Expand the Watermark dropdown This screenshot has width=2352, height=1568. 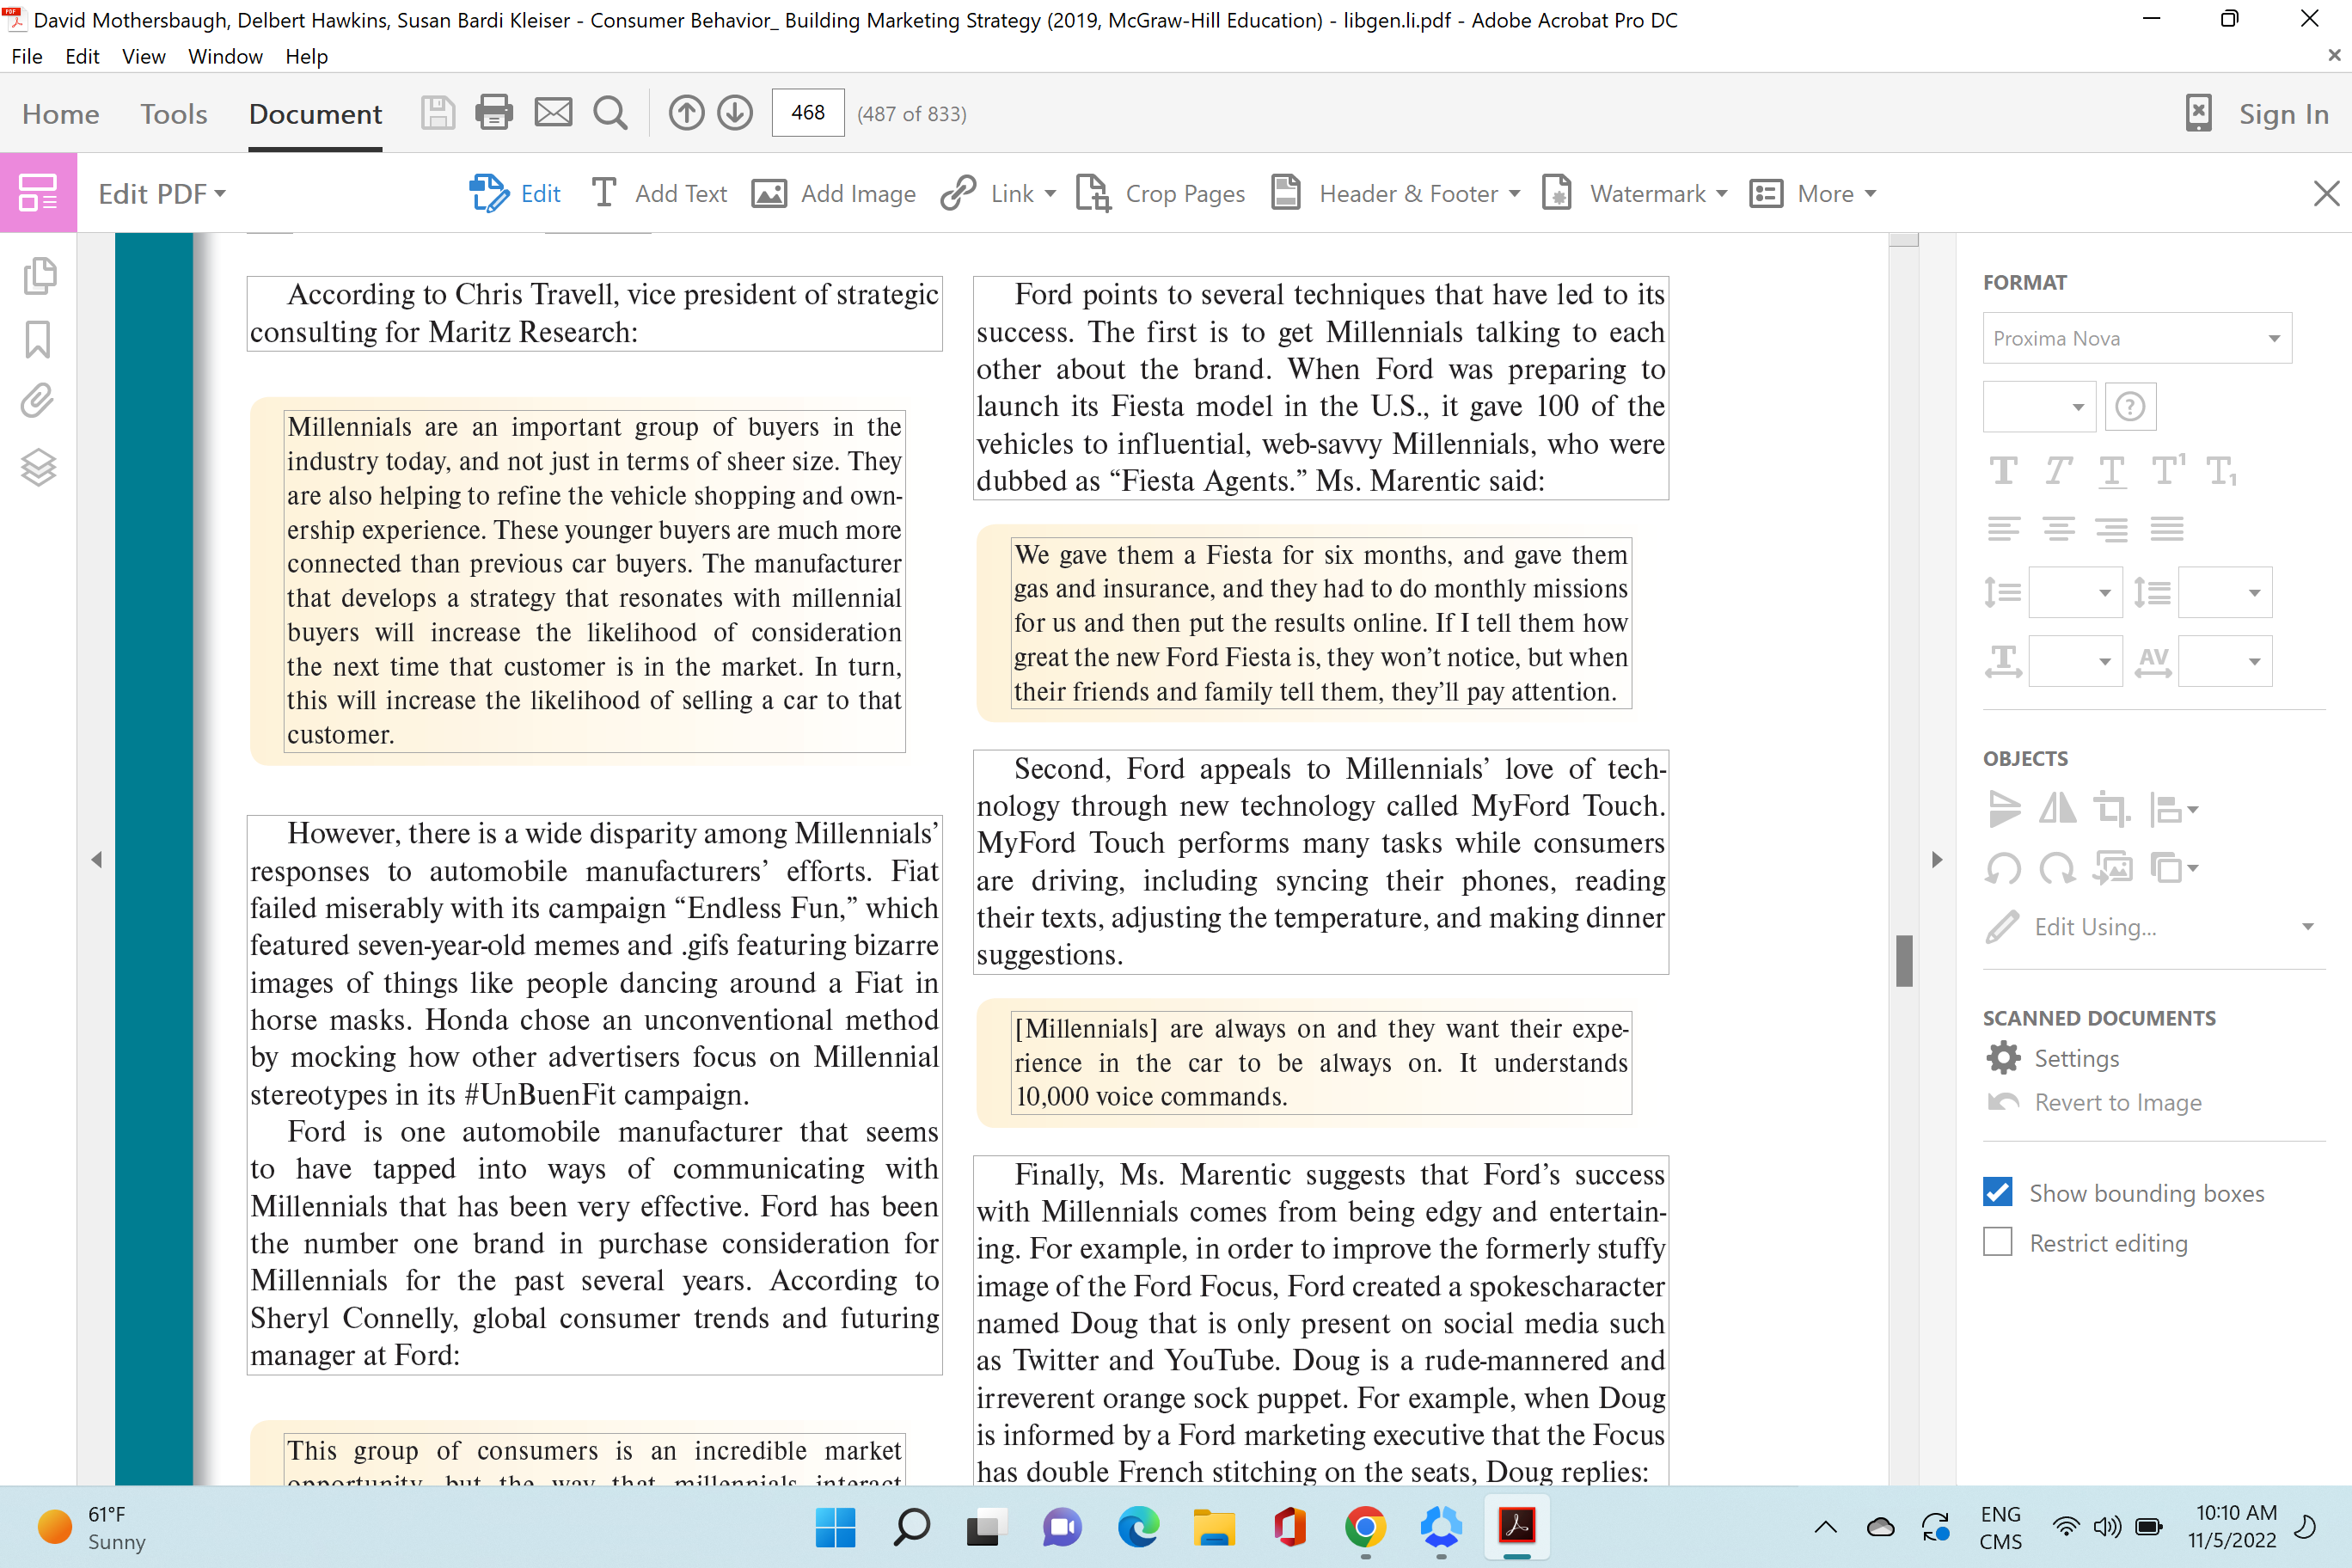(1721, 193)
